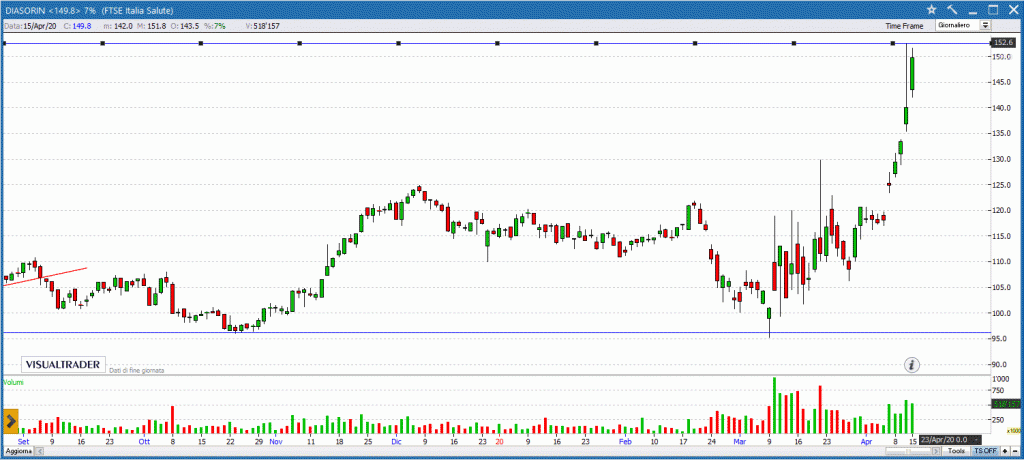
Task: Click the info circle icon on chart
Action: pyautogui.click(x=912, y=365)
